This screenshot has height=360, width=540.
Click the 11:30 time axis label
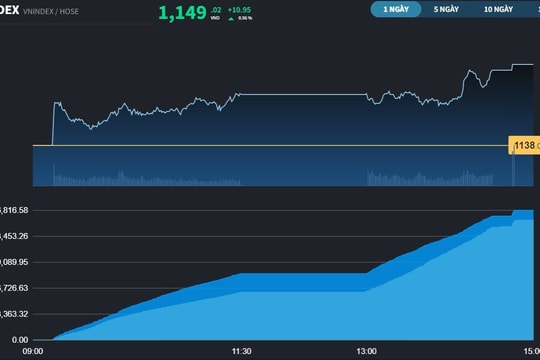click(x=241, y=351)
